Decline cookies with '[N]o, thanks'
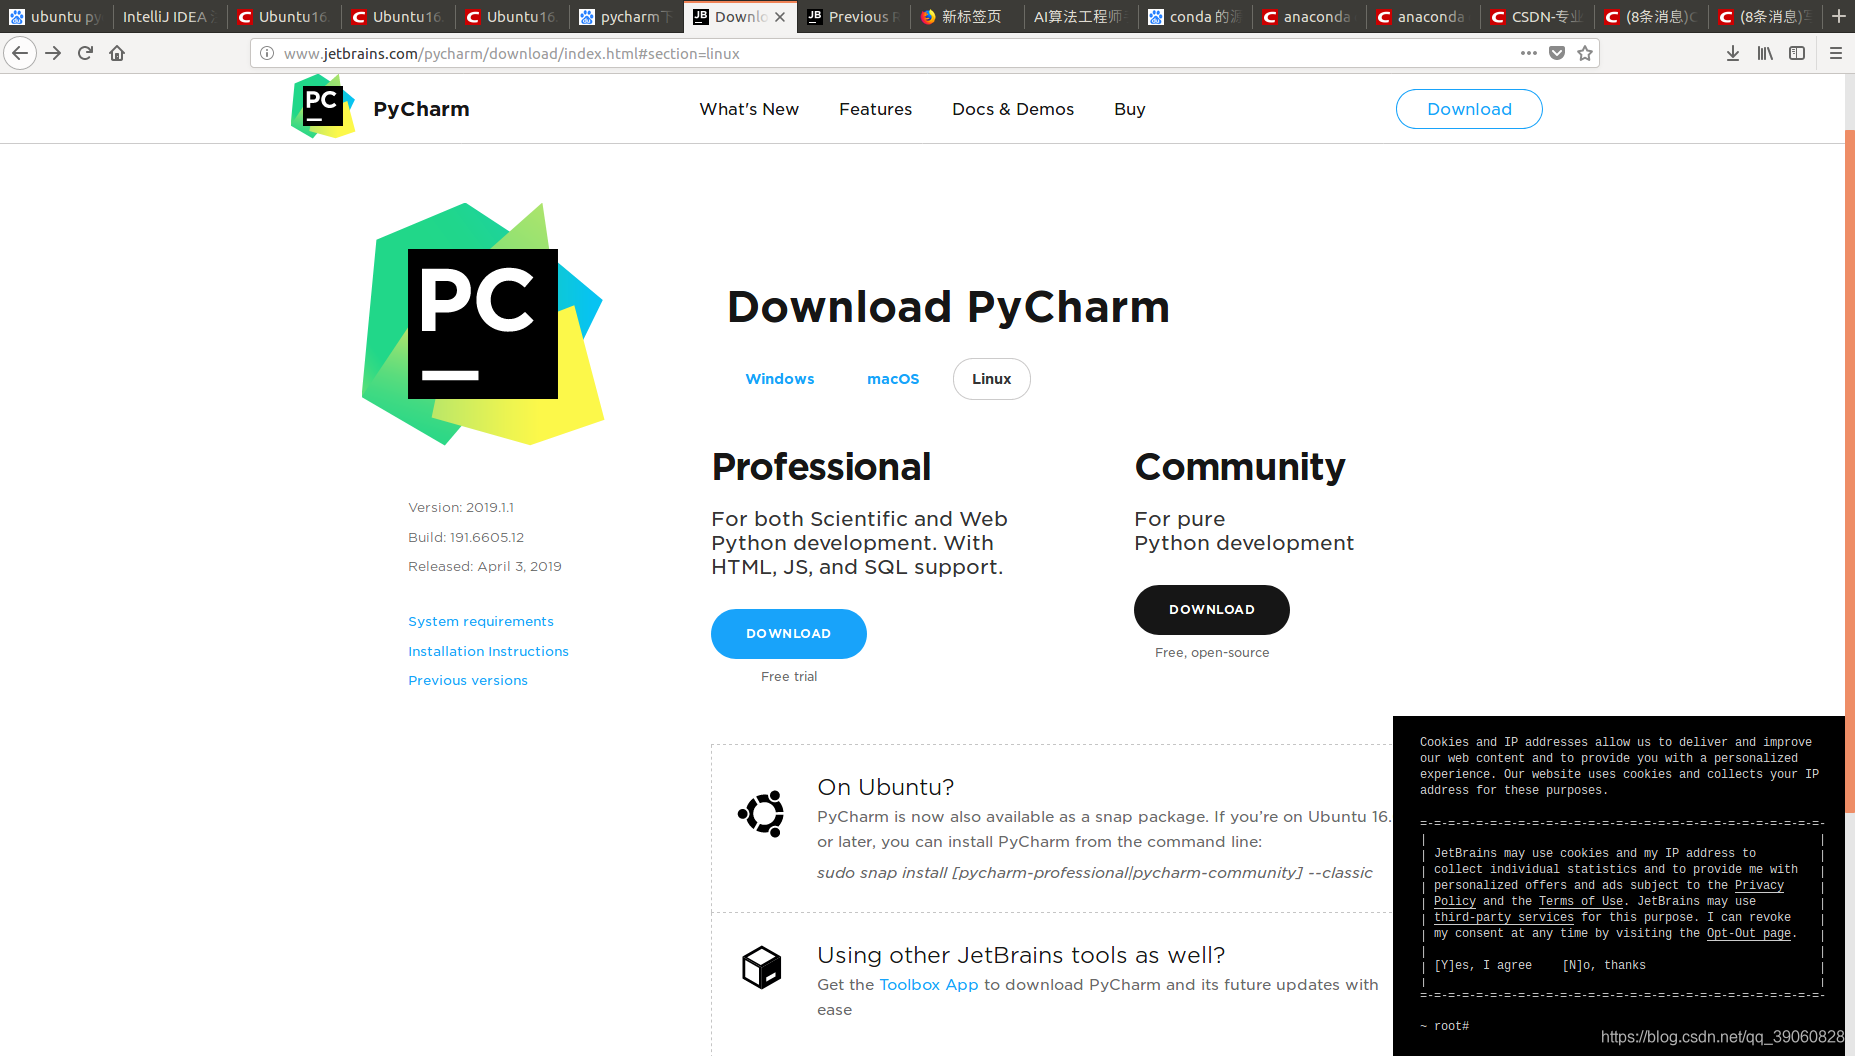 [1604, 966]
